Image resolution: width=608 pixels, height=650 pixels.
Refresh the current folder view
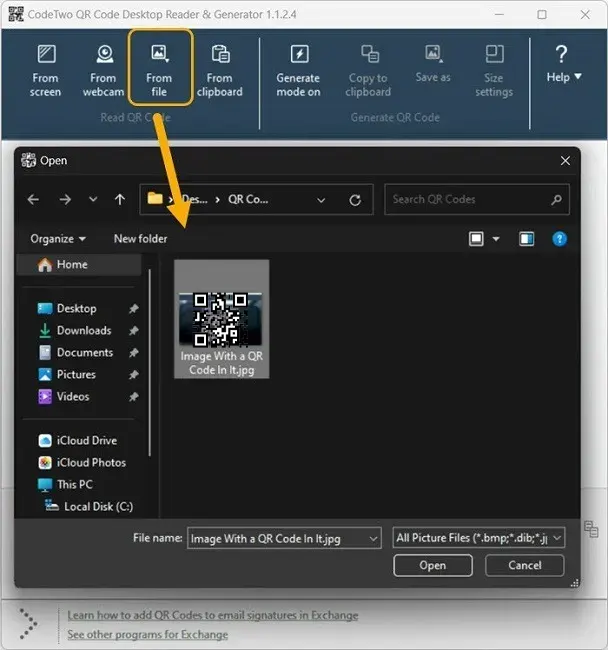pos(355,200)
